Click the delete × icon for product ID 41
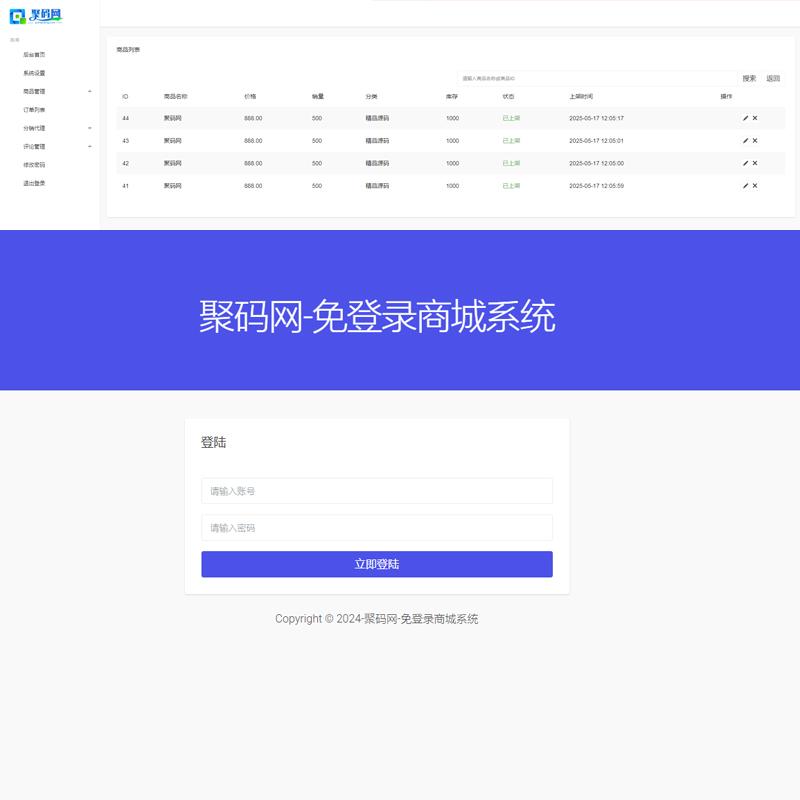Viewport: 800px width, 800px height. (755, 185)
